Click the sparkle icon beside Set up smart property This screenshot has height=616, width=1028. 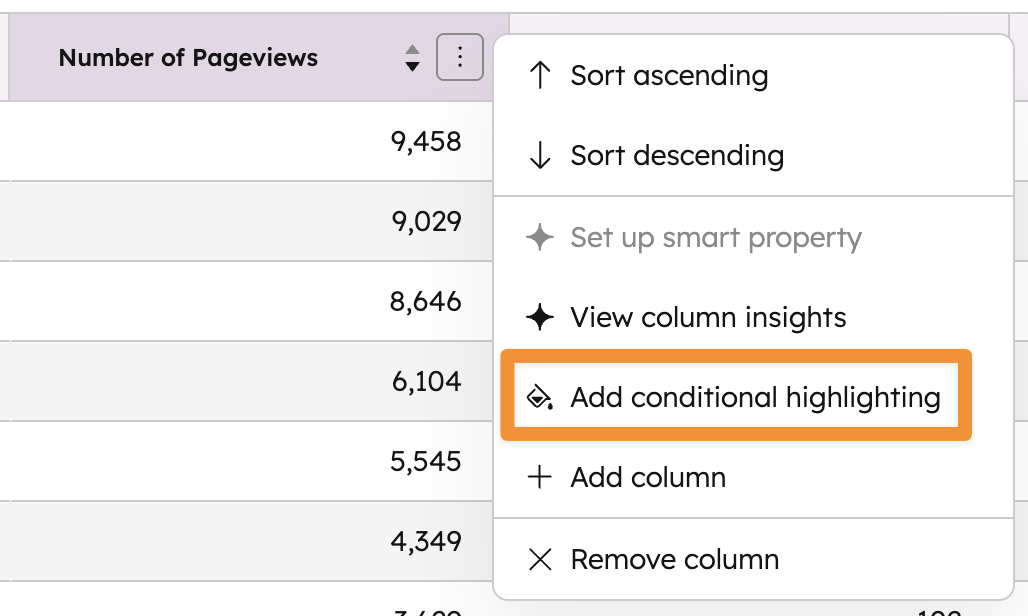pos(540,238)
